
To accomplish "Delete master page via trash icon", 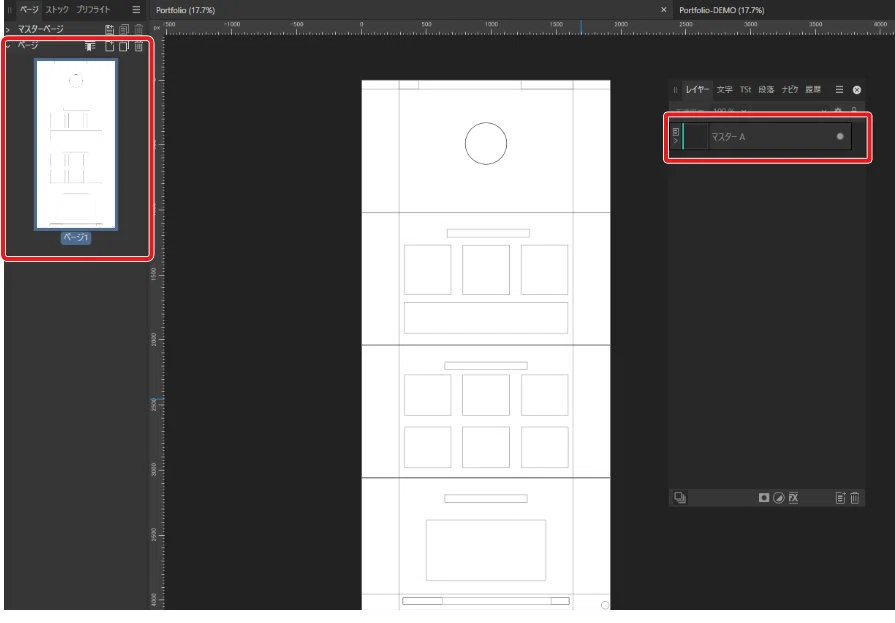I will click(139, 29).
